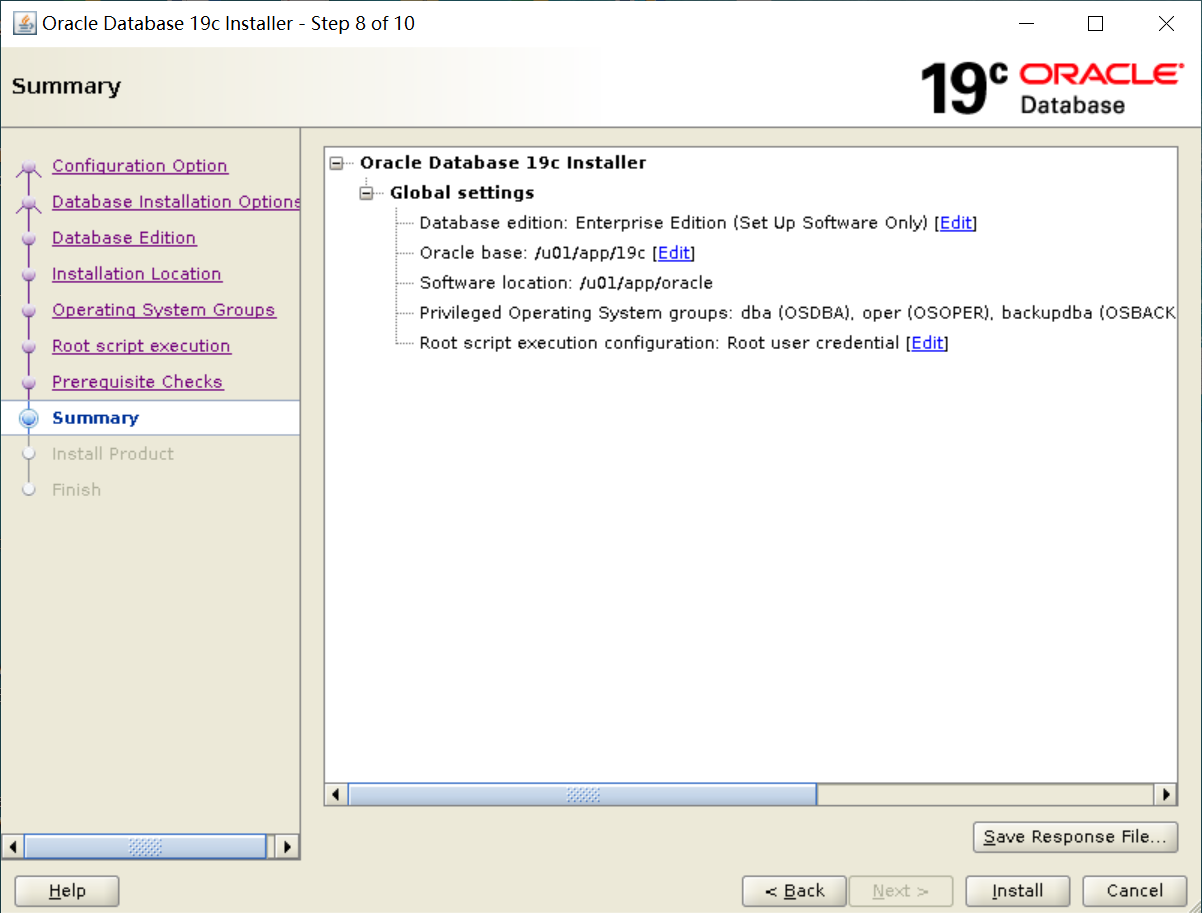The height and width of the screenshot is (913, 1202).
Task: Click summary pane scrollbar left arrow
Action: point(336,794)
